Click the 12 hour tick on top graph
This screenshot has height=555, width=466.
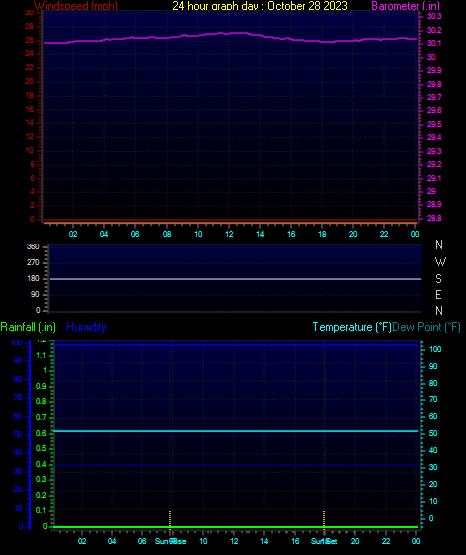[229, 234]
